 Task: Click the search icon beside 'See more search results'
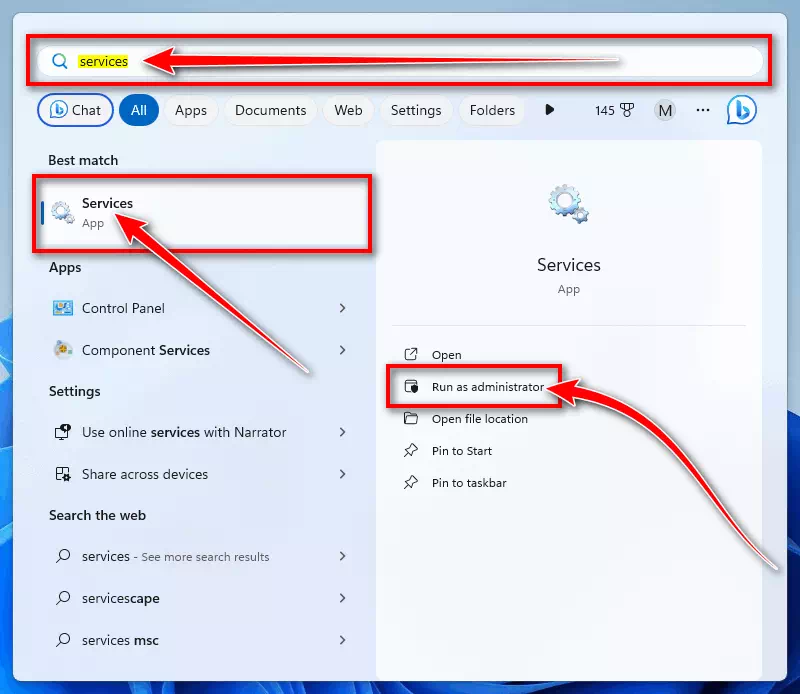click(63, 556)
